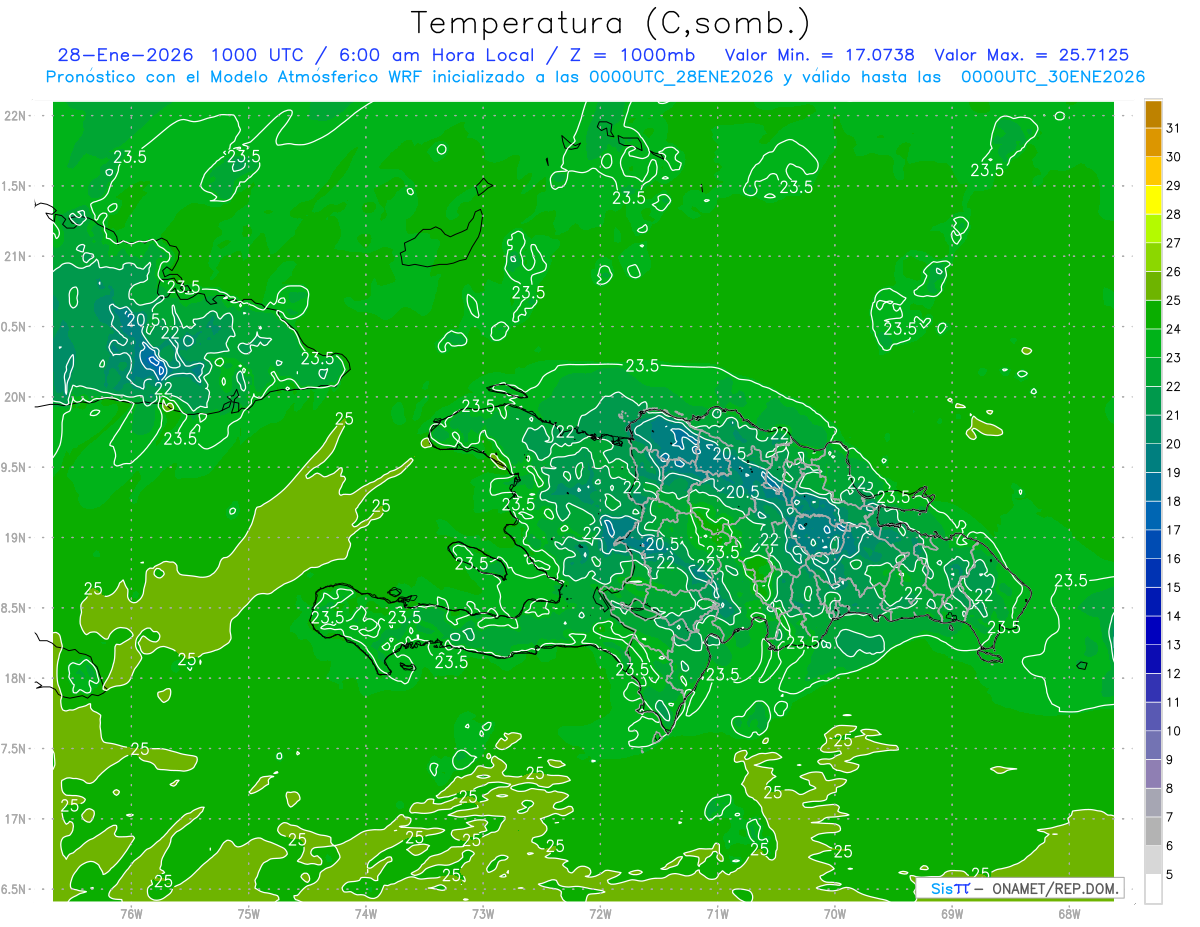This screenshot has height=927, width=1200.
Task: Click the "73W" longitude axis label
Action: [483, 914]
